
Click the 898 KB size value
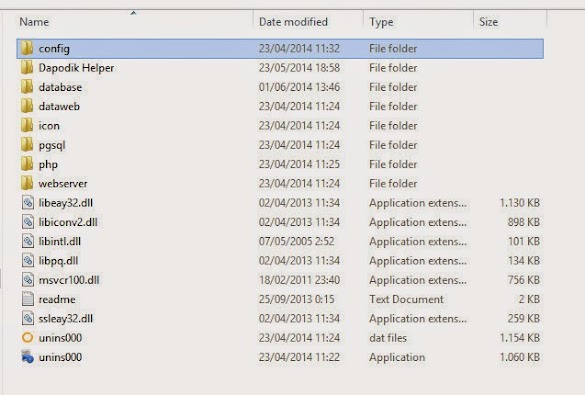(x=524, y=222)
